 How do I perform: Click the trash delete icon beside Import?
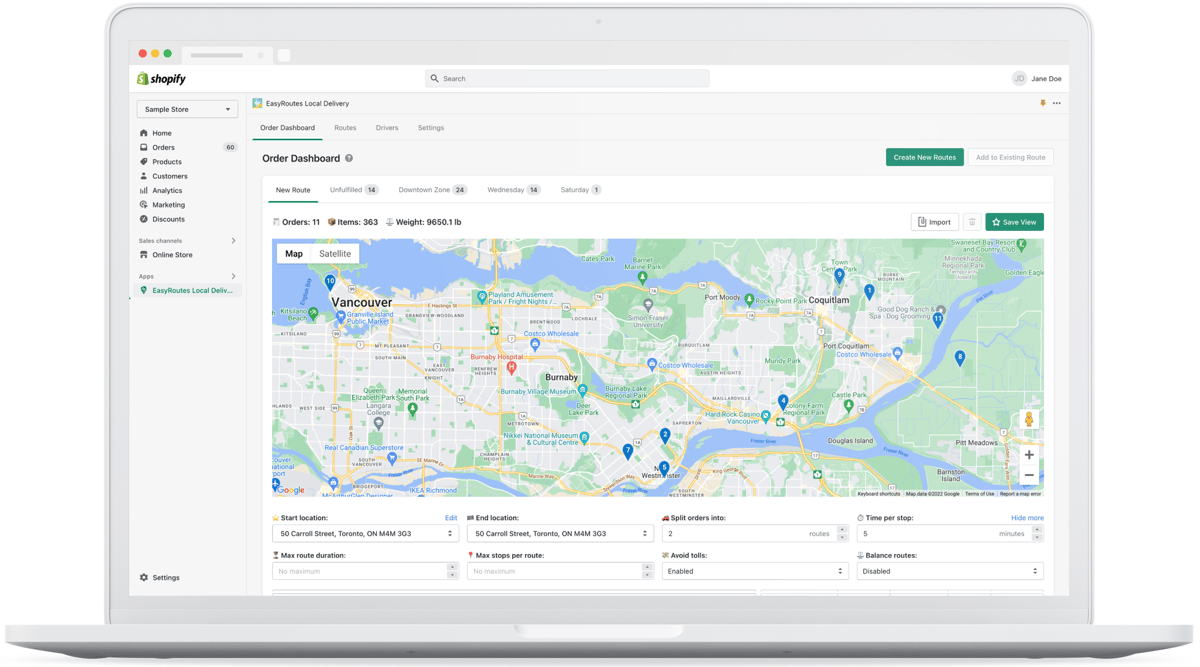click(972, 222)
